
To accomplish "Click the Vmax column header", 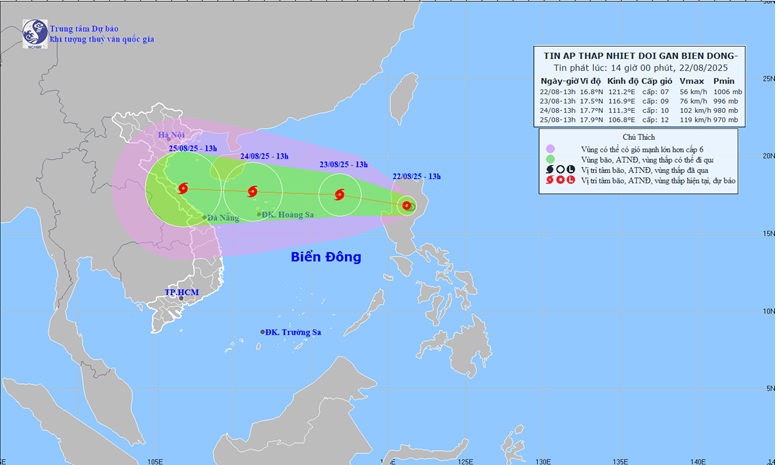I will pyautogui.click(x=691, y=80).
